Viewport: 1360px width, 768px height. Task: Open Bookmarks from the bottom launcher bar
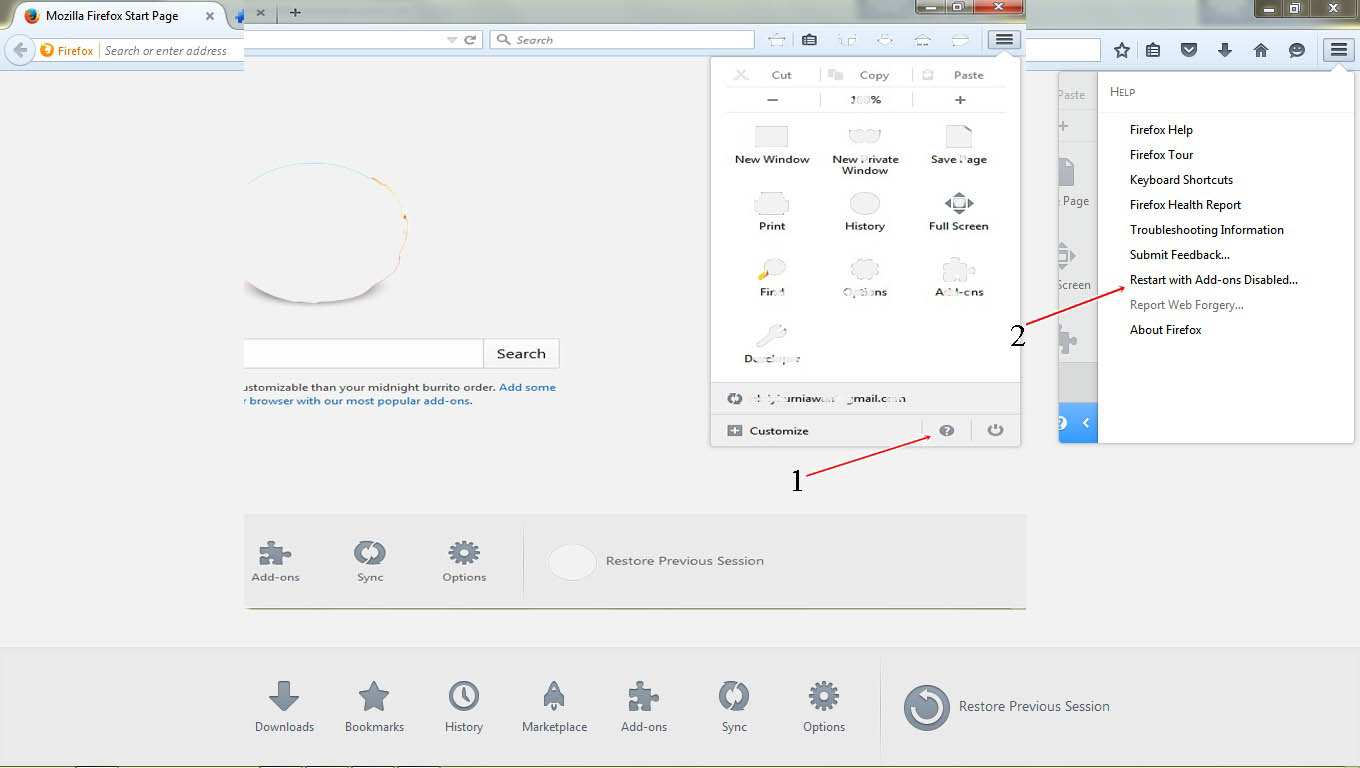coord(374,707)
